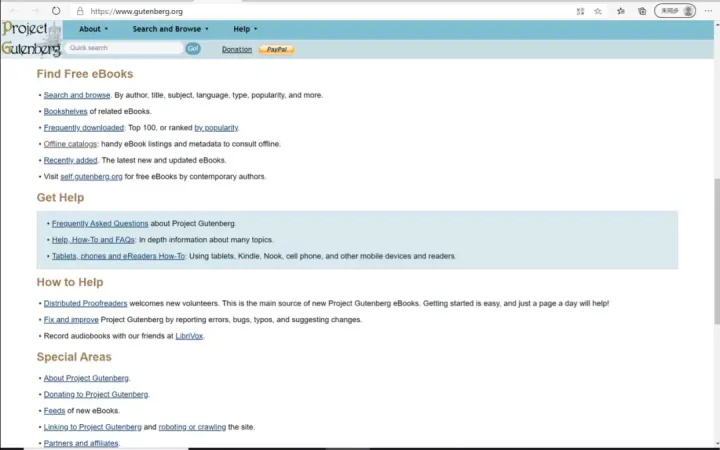This screenshot has height=450, width=720.
Task: Expand the Search and Browse menu
Action: (x=170, y=29)
